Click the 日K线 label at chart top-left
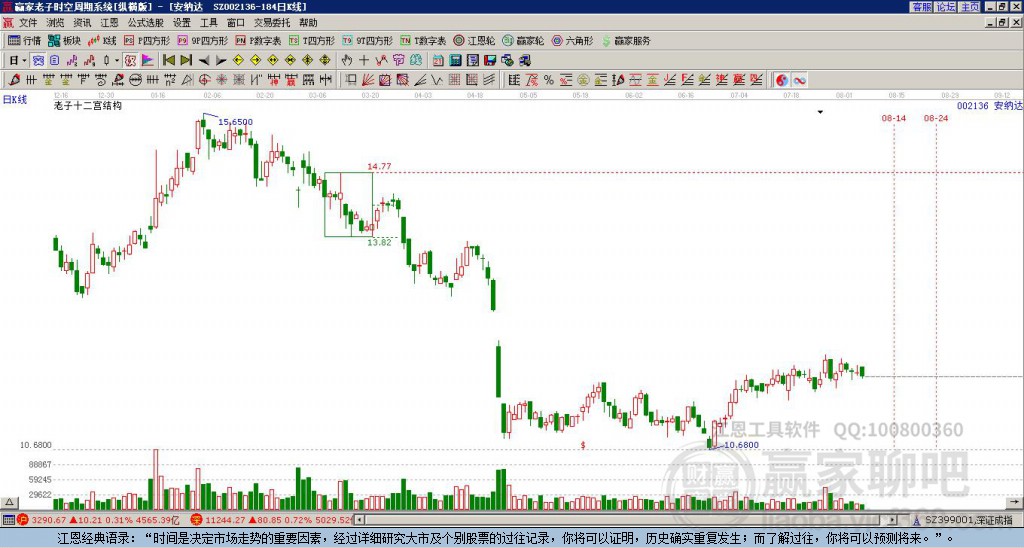The image size is (1024, 548). 15,100
